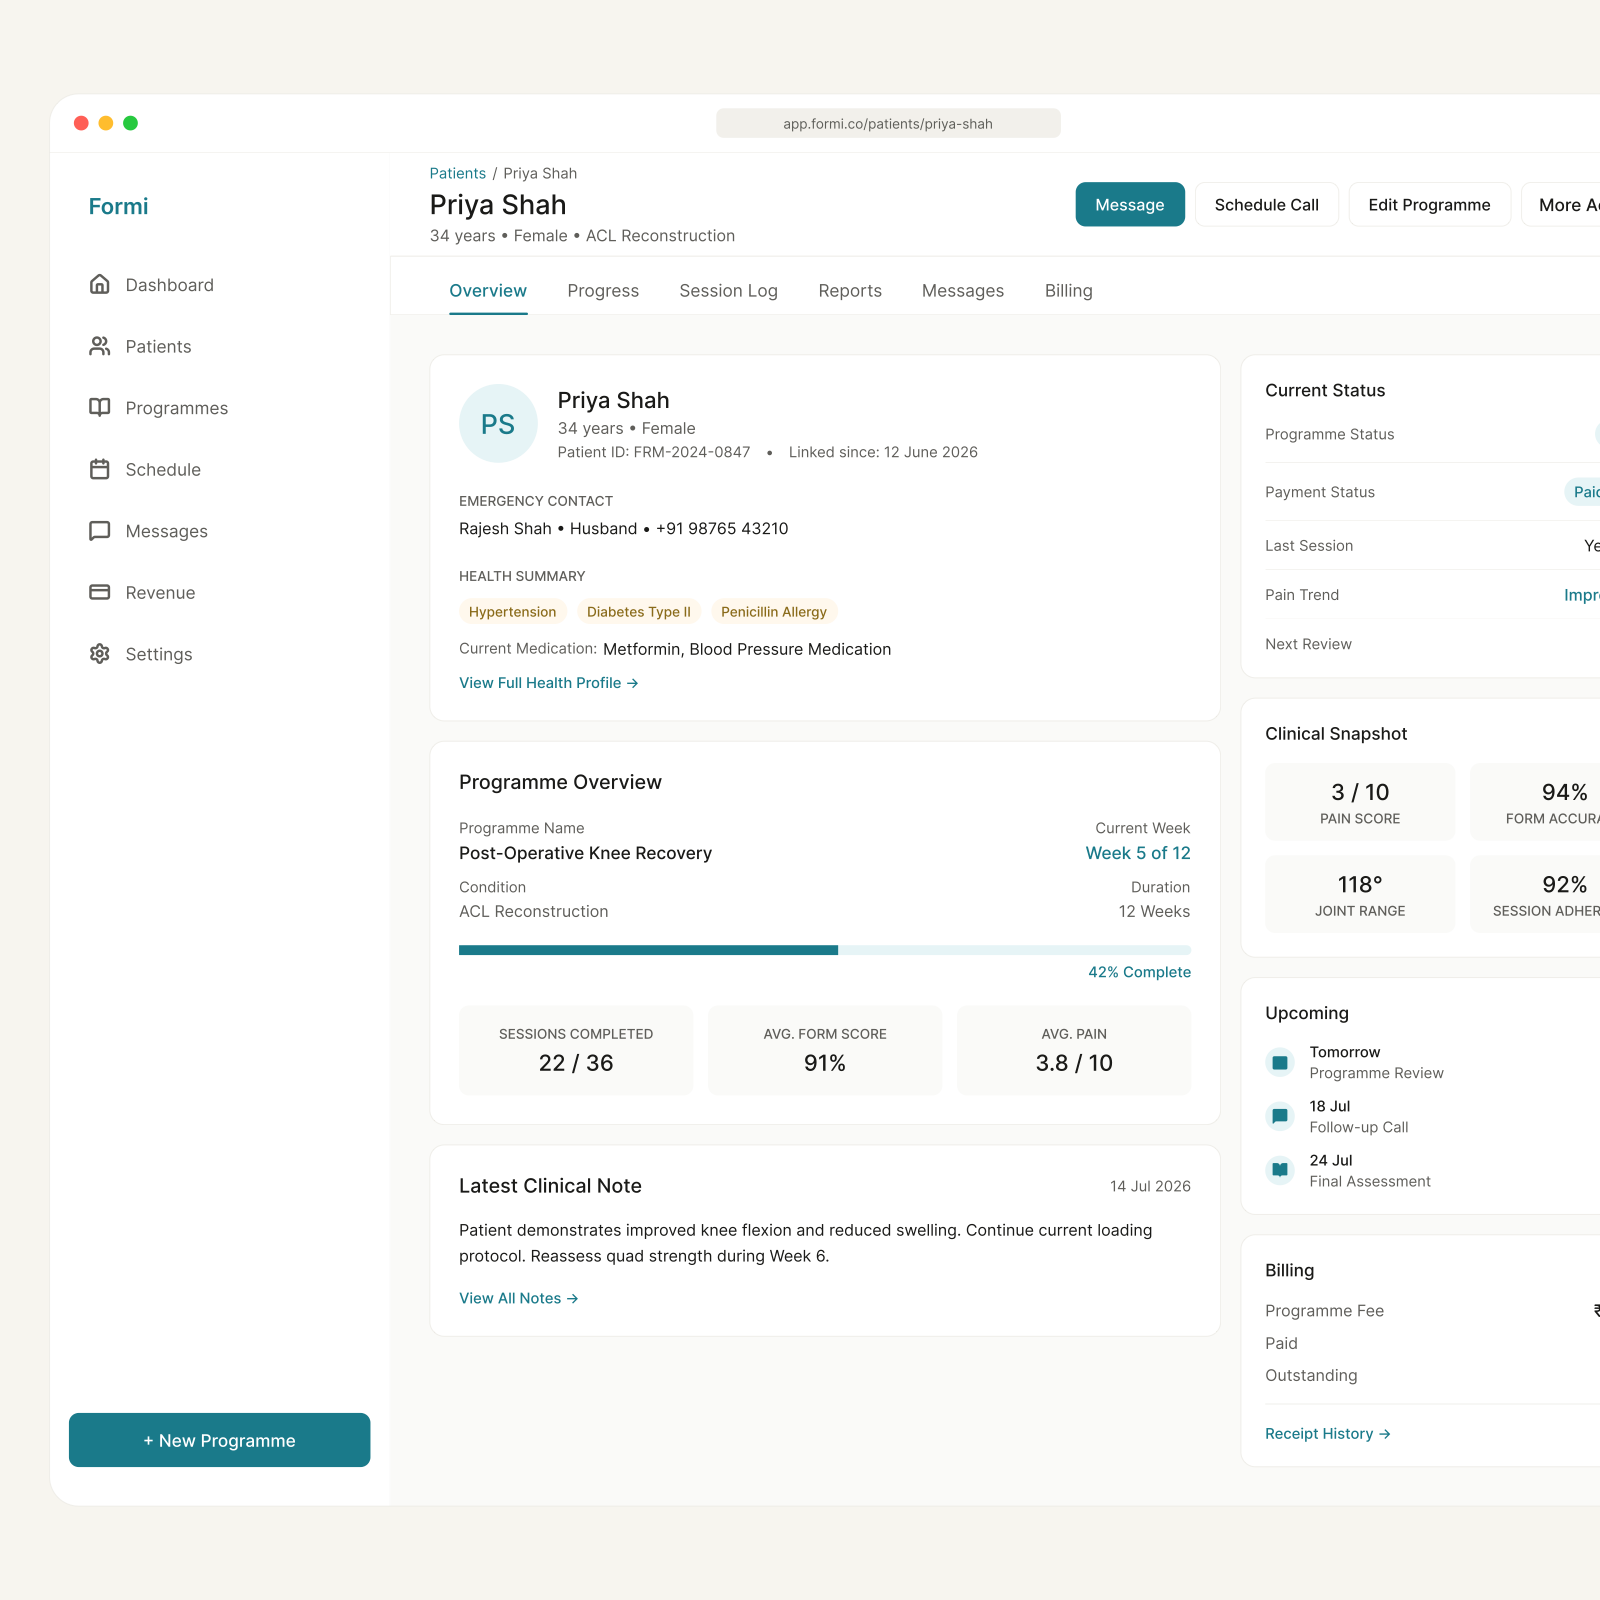Click 'Post-Operative Knee Recovery' programme name
The height and width of the screenshot is (1600, 1600).
click(586, 853)
